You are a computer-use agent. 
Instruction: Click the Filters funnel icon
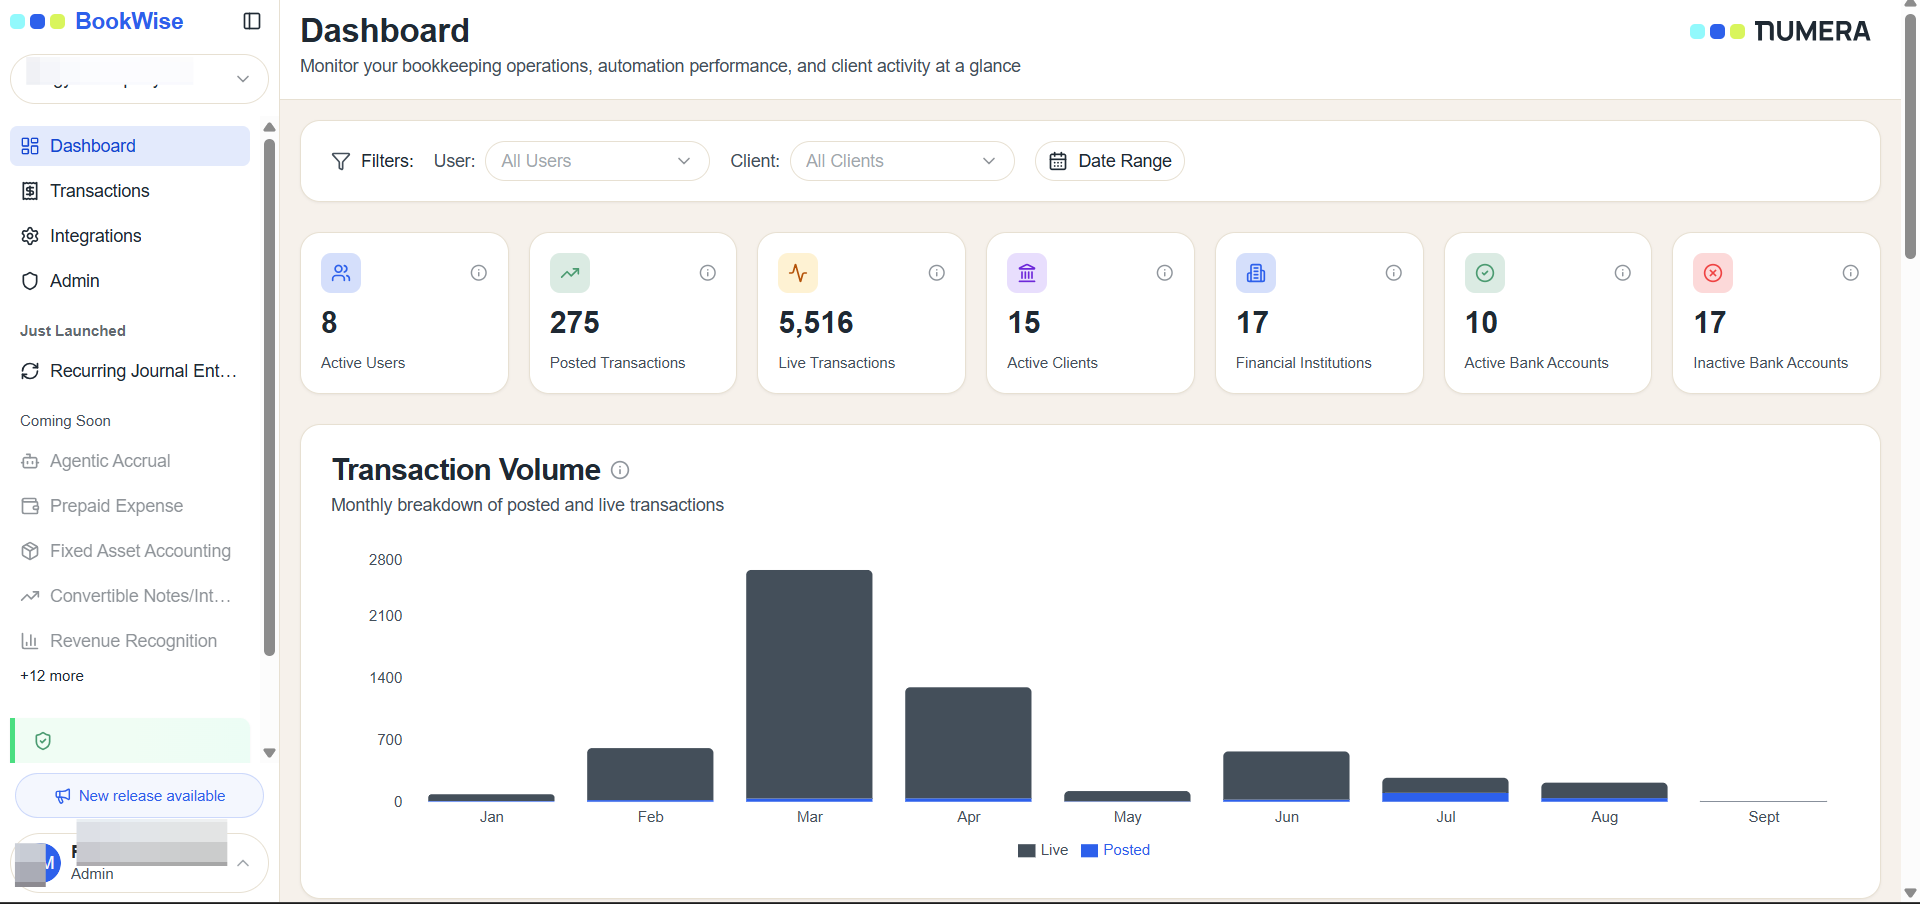(341, 161)
